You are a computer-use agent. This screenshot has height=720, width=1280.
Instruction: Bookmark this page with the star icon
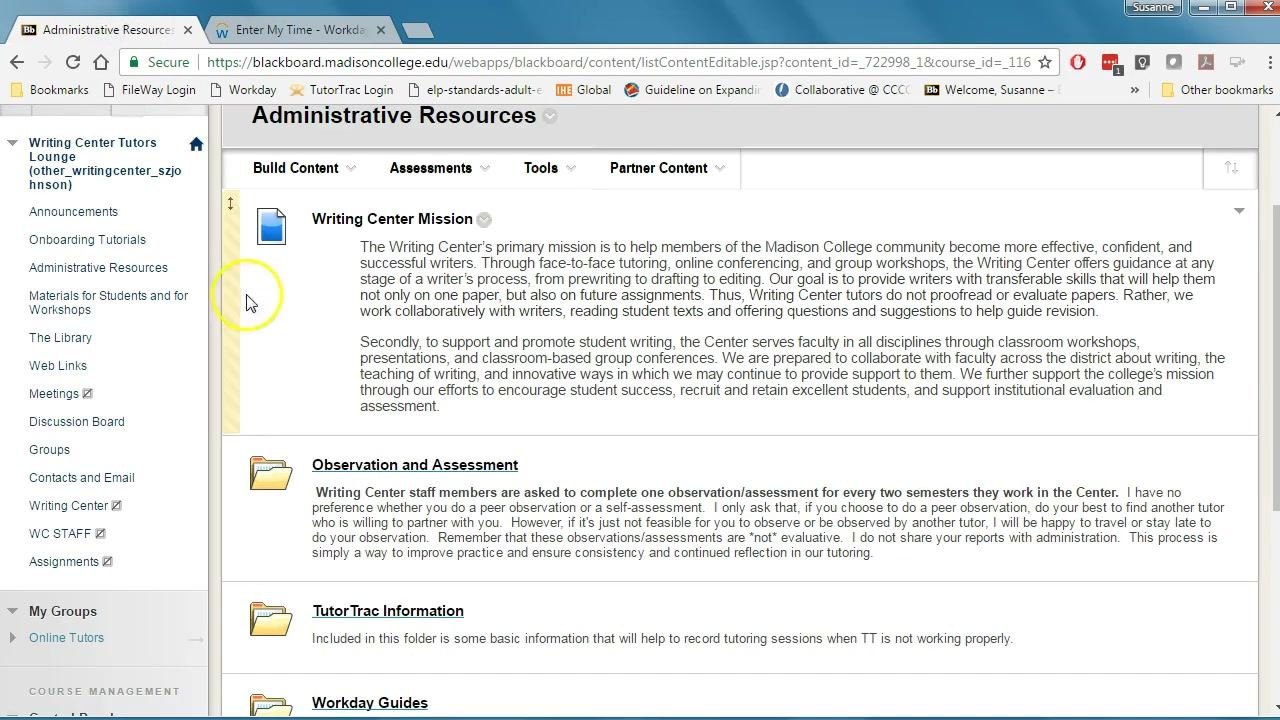point(1045,62)
